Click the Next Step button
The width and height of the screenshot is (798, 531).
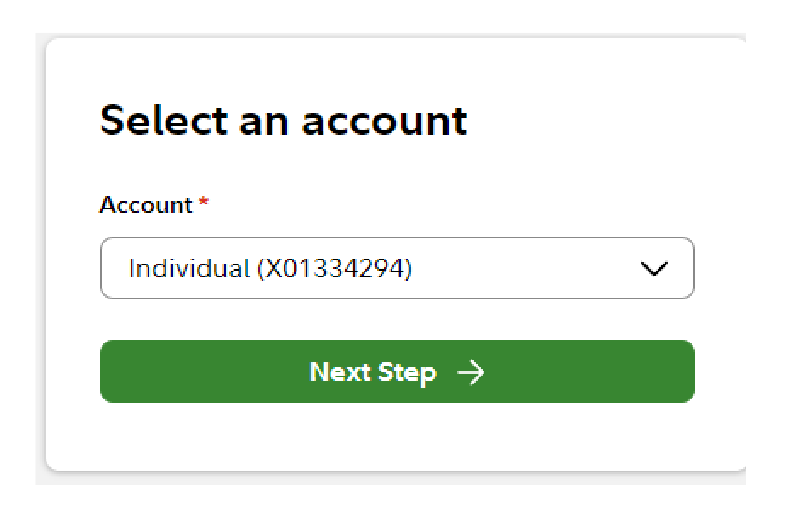[x=397, y=372]
